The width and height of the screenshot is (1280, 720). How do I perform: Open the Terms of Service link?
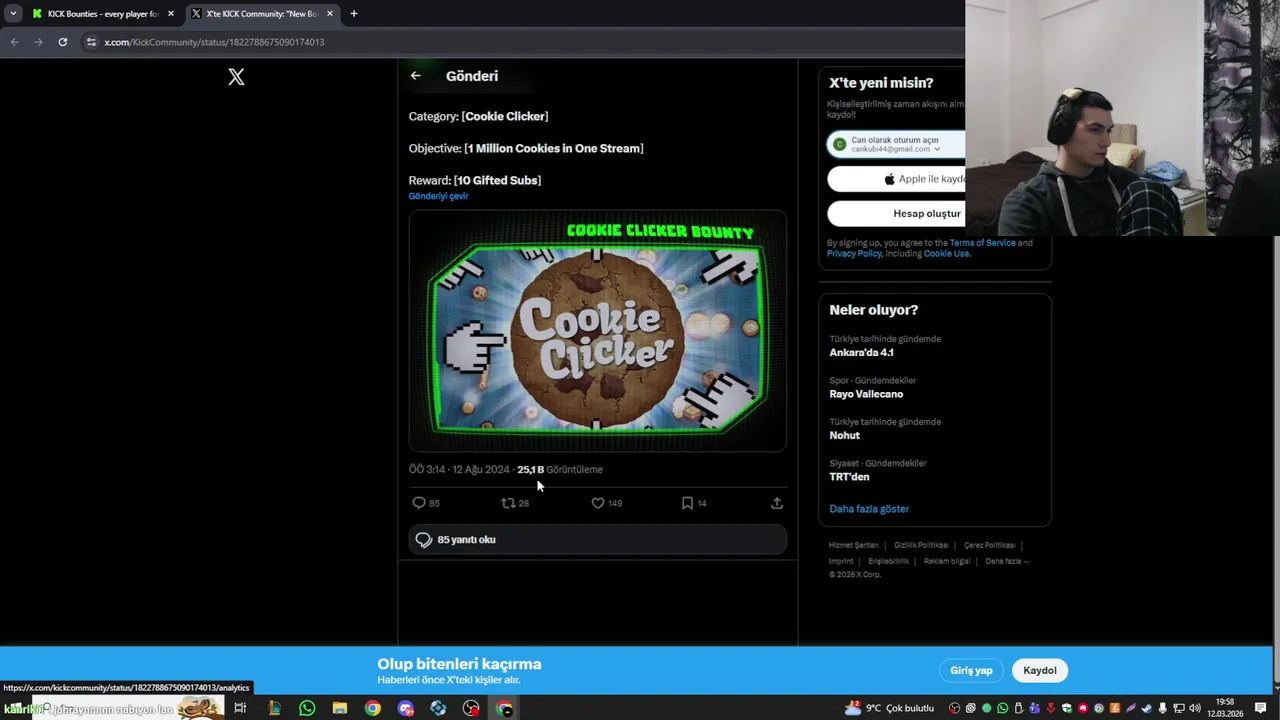(x=982, y=243)
